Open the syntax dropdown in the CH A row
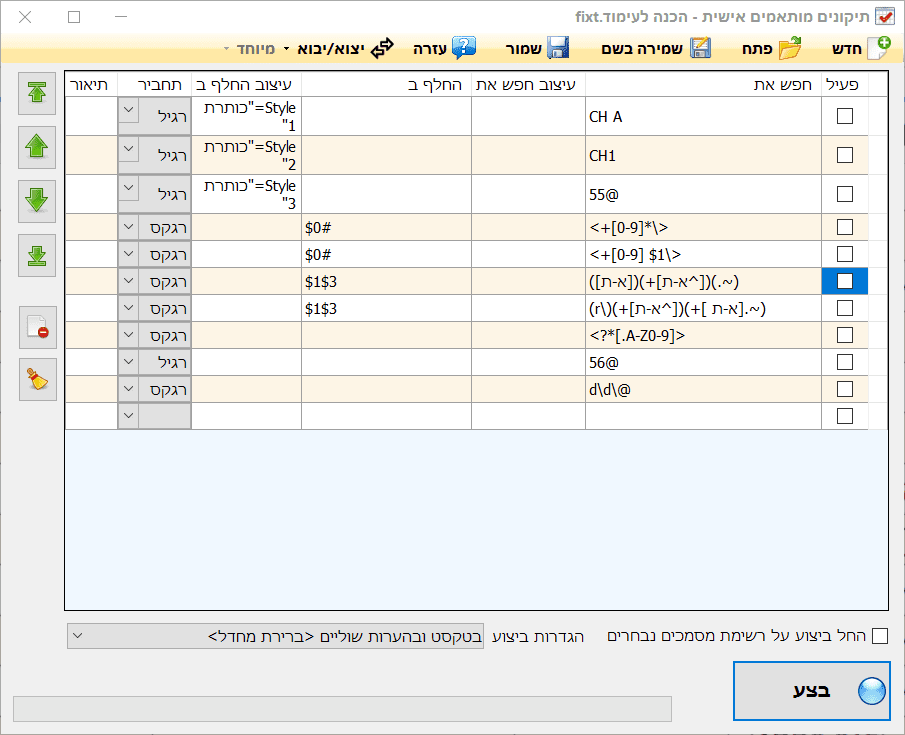905x735 pixels. point(129,109)
